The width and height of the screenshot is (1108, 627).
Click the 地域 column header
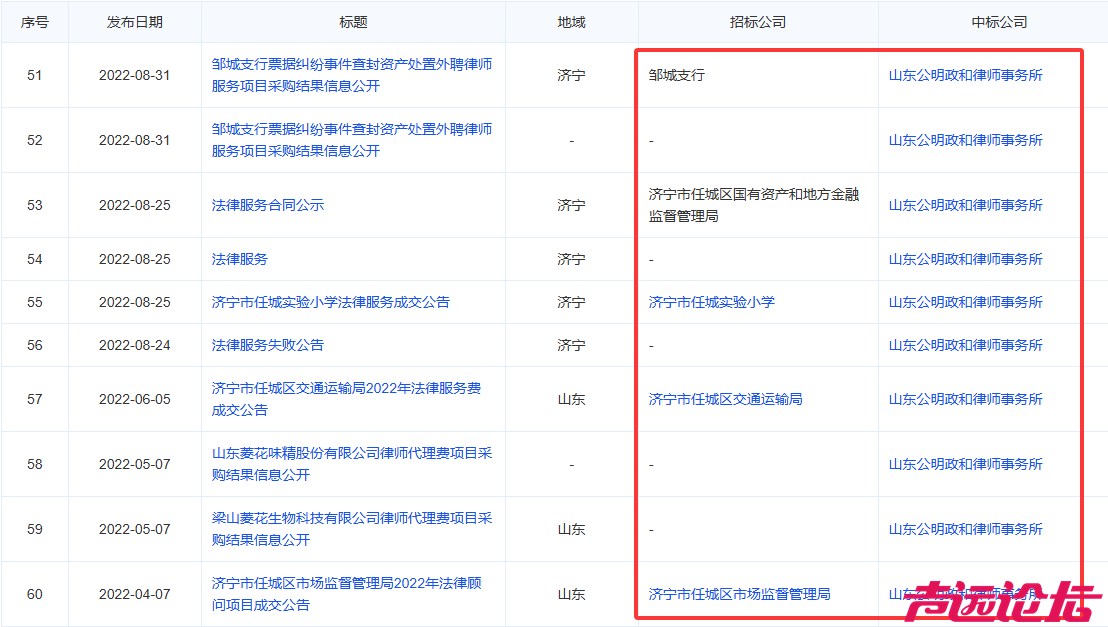[x=571, y=22]
